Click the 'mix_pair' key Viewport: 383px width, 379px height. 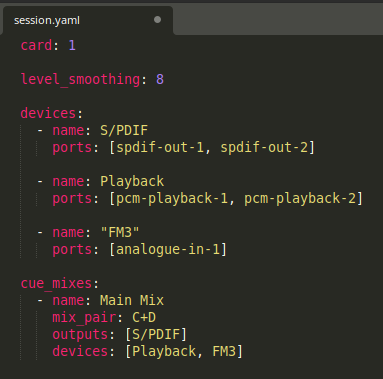tap(84, 317)
